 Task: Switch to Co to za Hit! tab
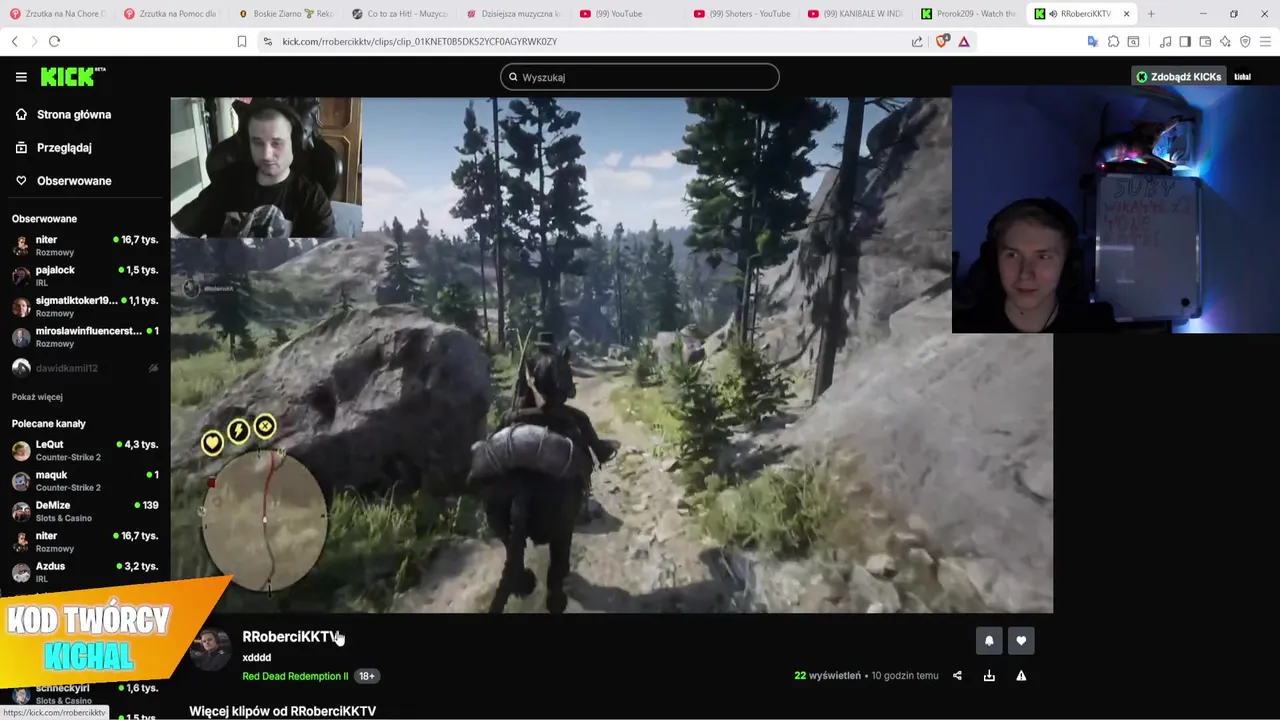400,14
